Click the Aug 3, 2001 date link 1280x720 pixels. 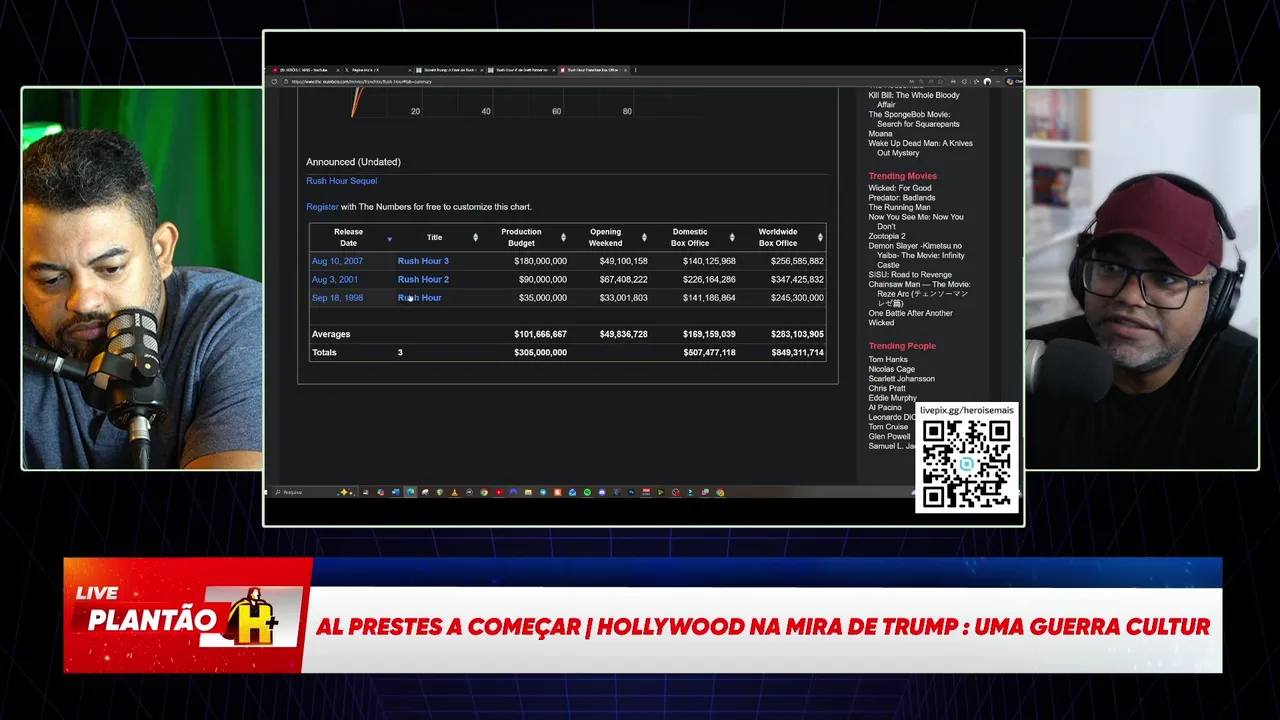(334, 280)
